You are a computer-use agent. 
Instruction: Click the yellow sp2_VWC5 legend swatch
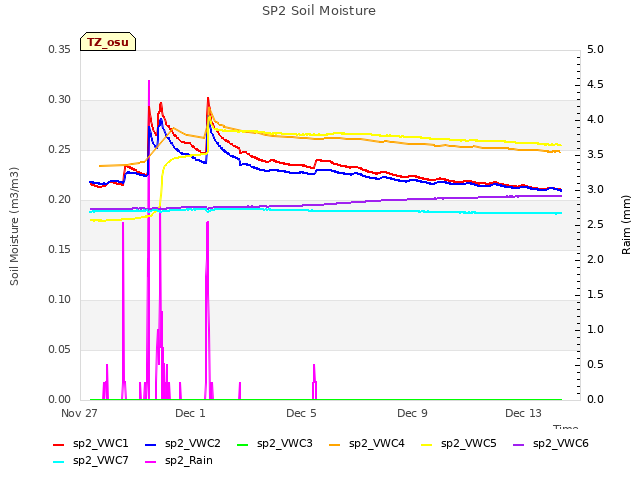tap(427, 444)
